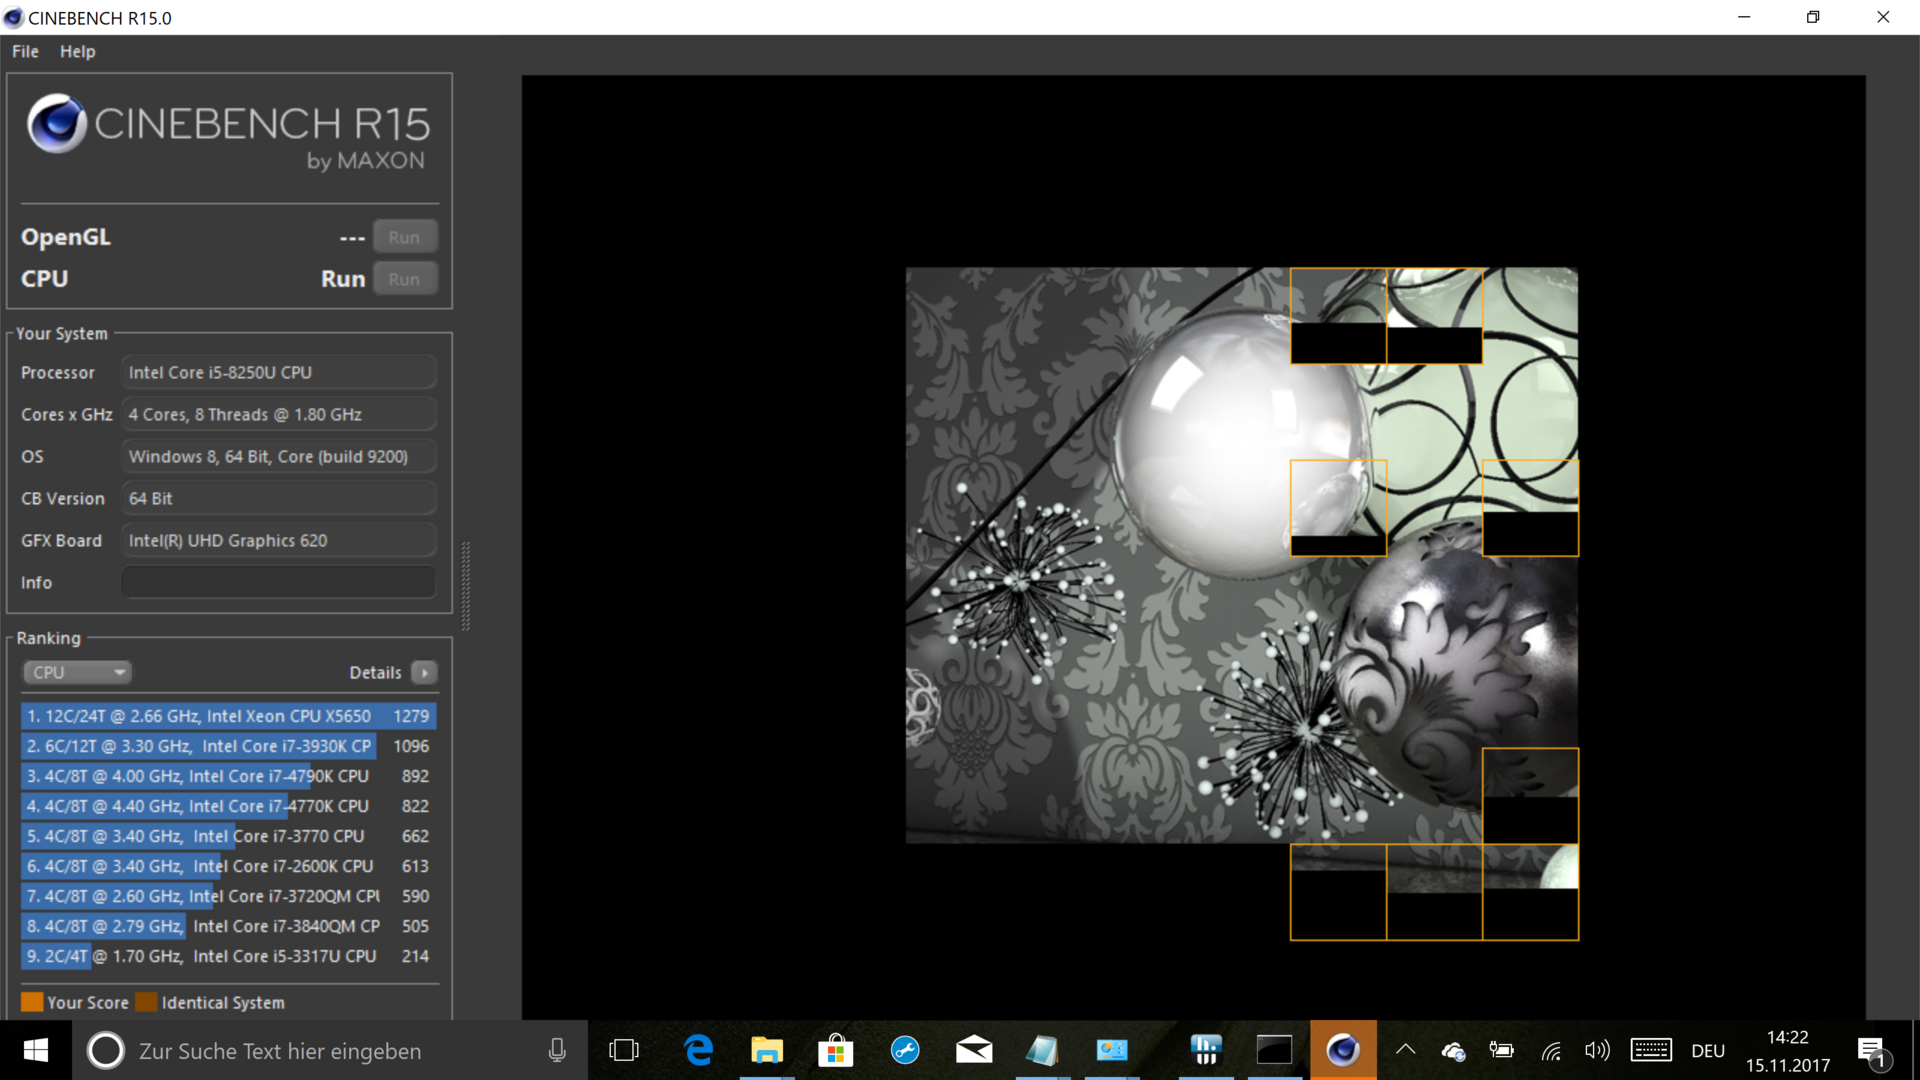Click the Details arrow button
This screenshot has width=1920, height=1080.
[424, 672]
